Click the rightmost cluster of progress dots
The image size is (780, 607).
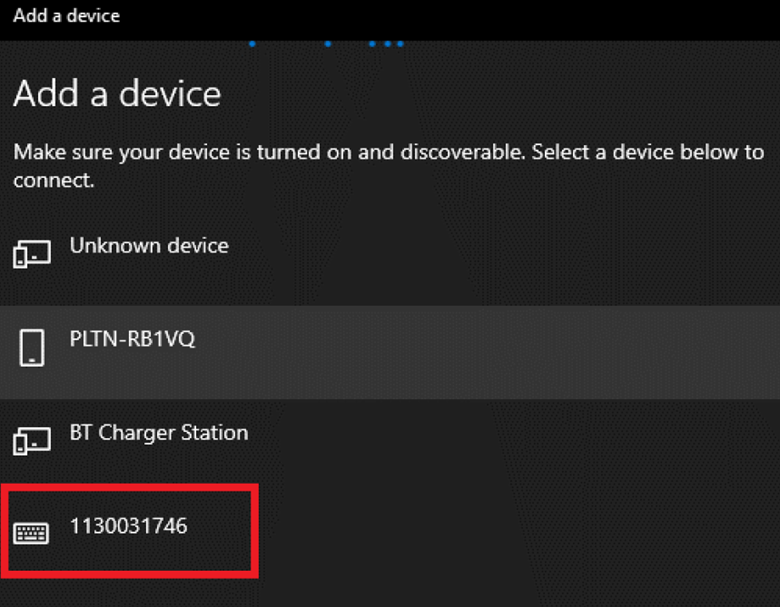(x=387, y=44)
